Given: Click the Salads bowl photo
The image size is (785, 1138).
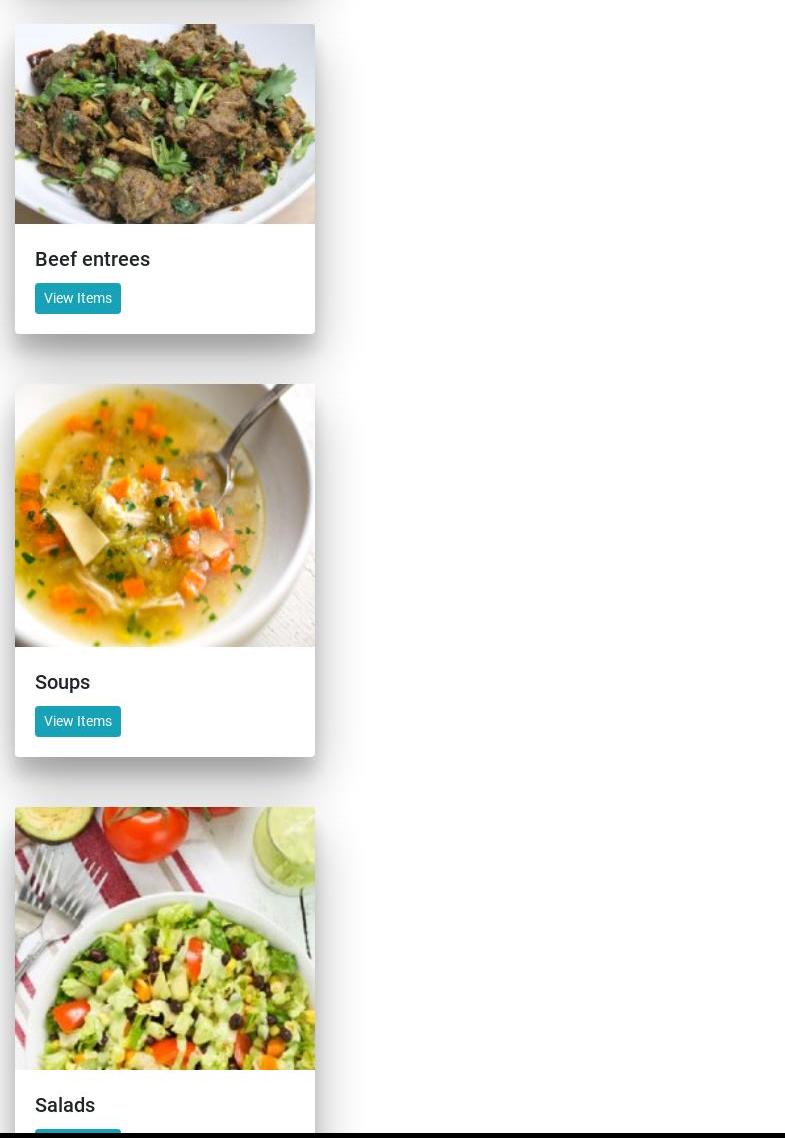Looking at the screenshot, I should [165, 938].
